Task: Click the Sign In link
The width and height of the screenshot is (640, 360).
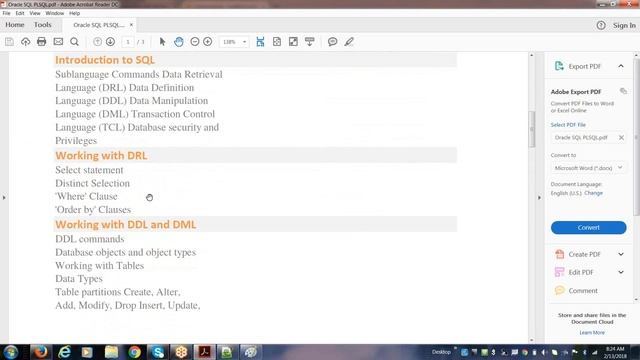Action: point(624,25)
